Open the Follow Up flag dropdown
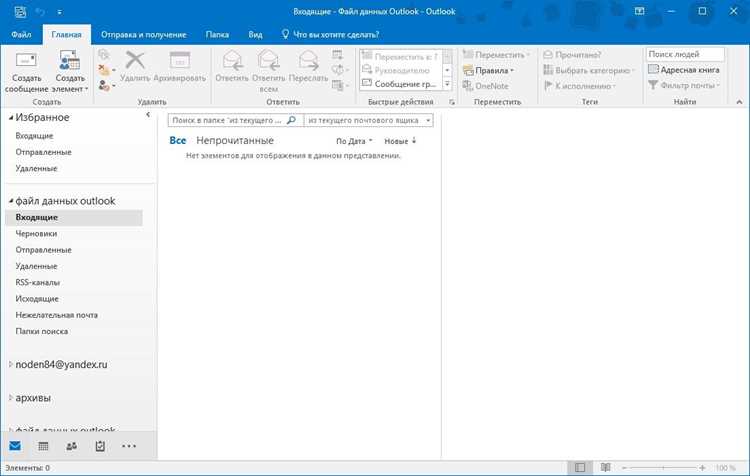 [x=579, y=86]
